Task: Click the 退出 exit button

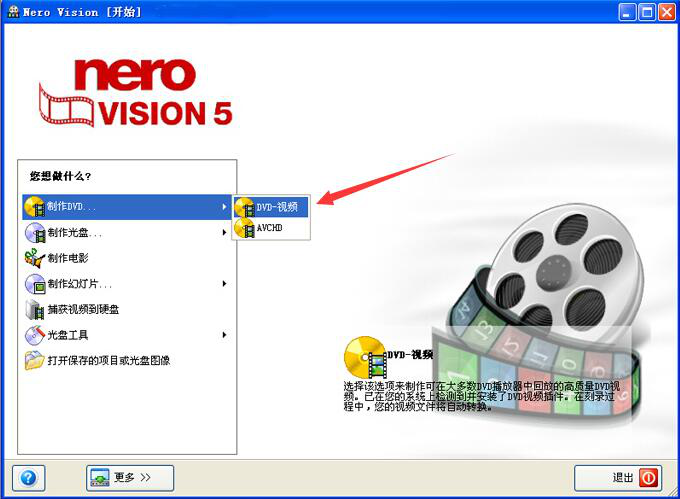Action: coord(618,478)
